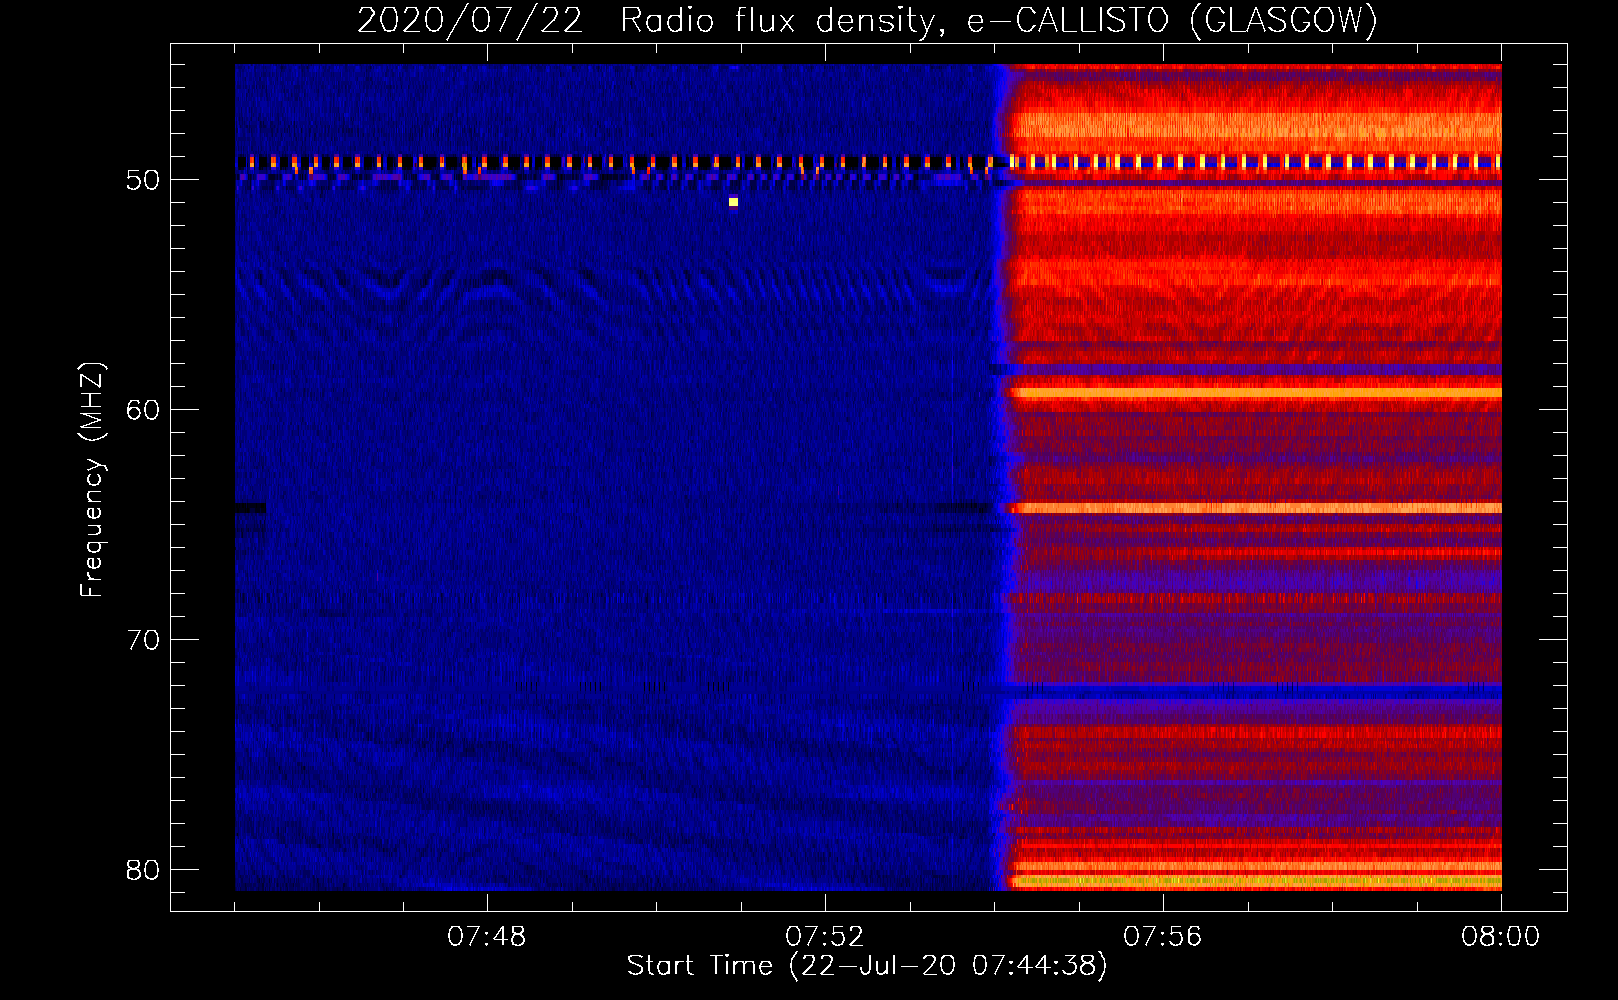Click the bright yellow band just below 60 MHz
This screenshot has width=1618, height=1000.
pyautogui.click(x=1255, y=393)
